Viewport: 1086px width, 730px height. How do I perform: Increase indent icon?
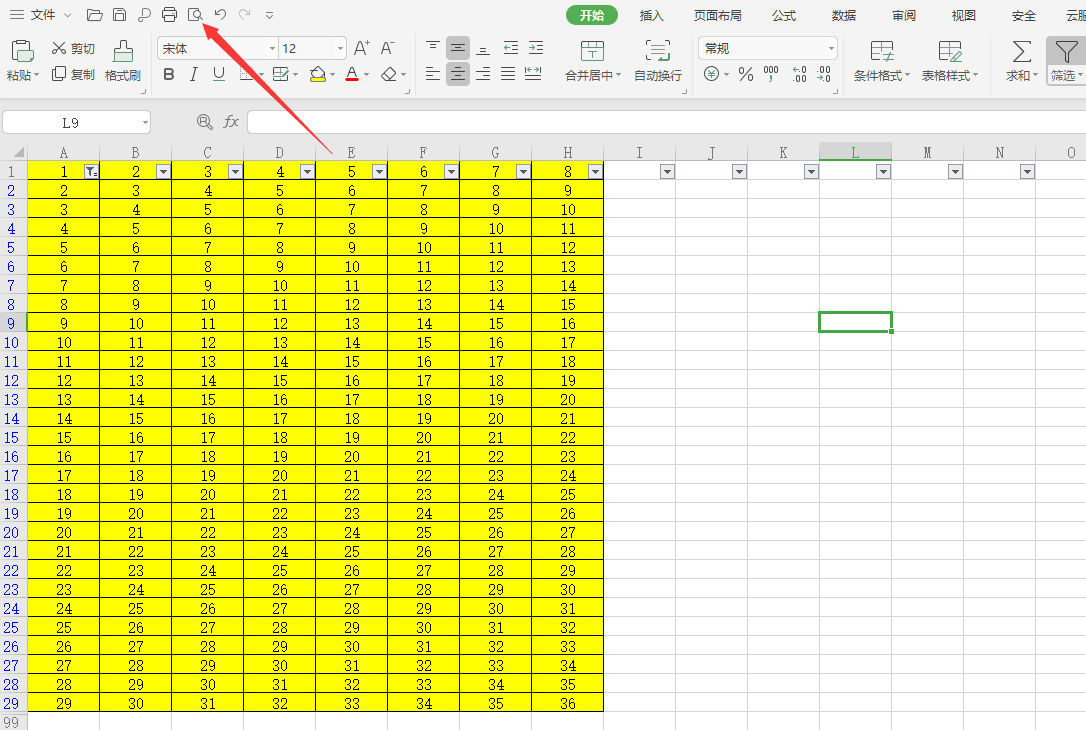(536, 48)
